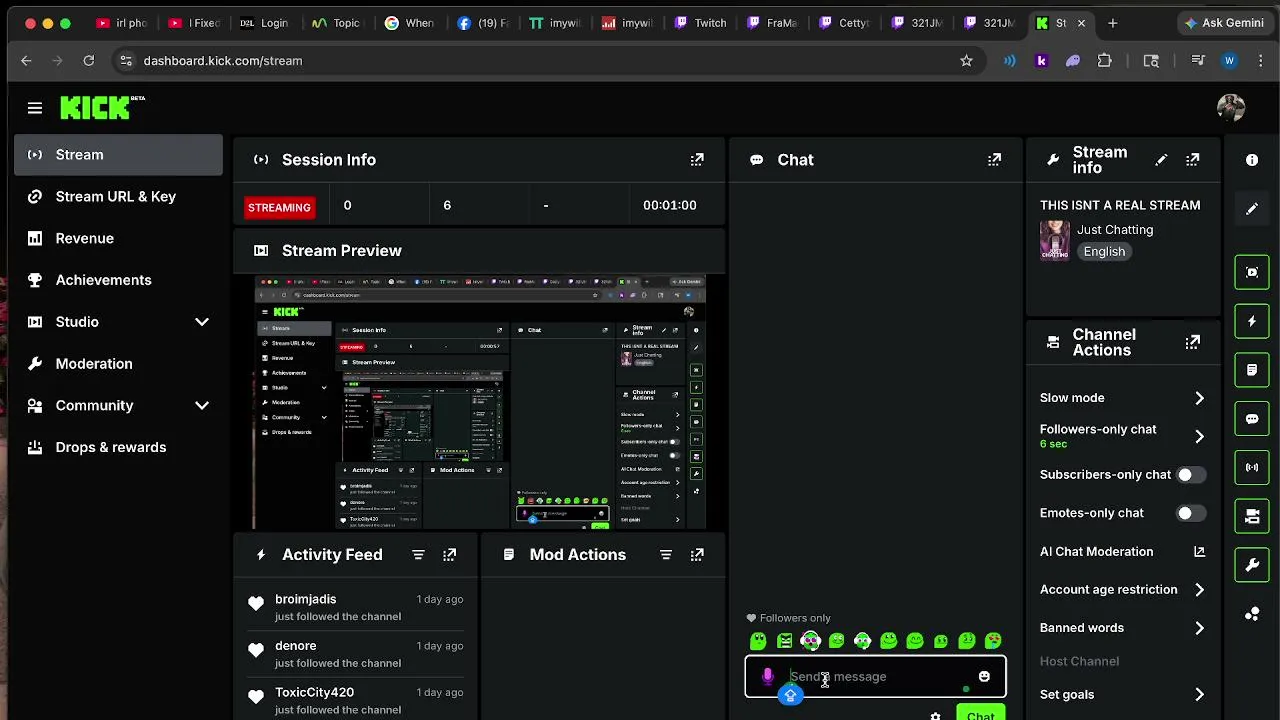Toggle Subscribers-only chat switch

(x=1190, y=475)
